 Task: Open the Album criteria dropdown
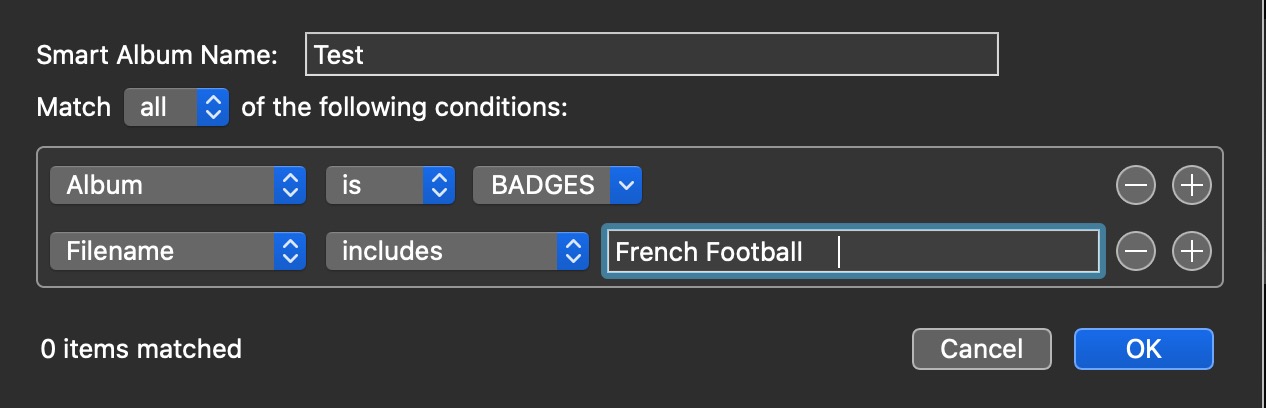click(177, 185)
